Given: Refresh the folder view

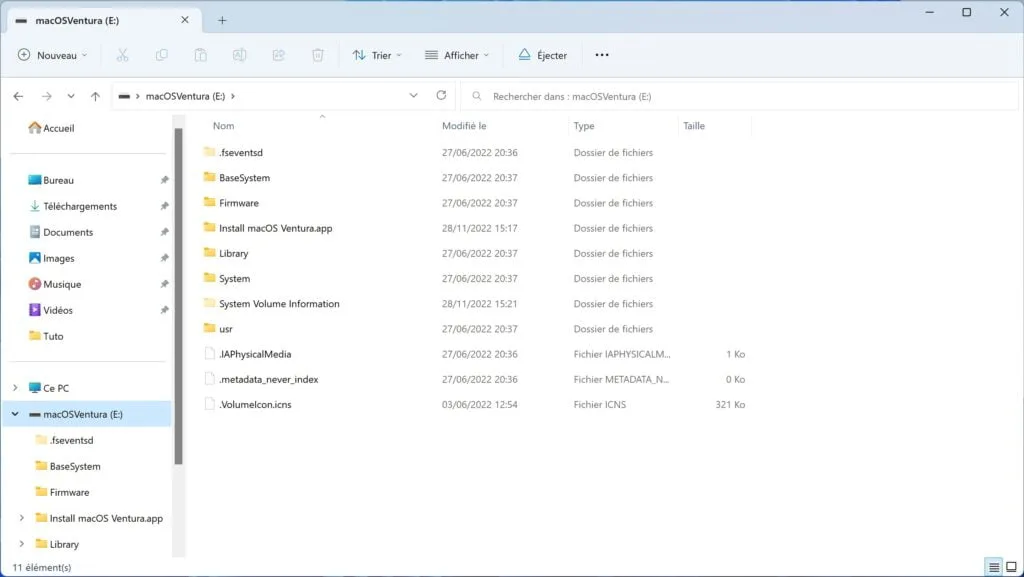Looking at the screenshot, I should (441, 96).
